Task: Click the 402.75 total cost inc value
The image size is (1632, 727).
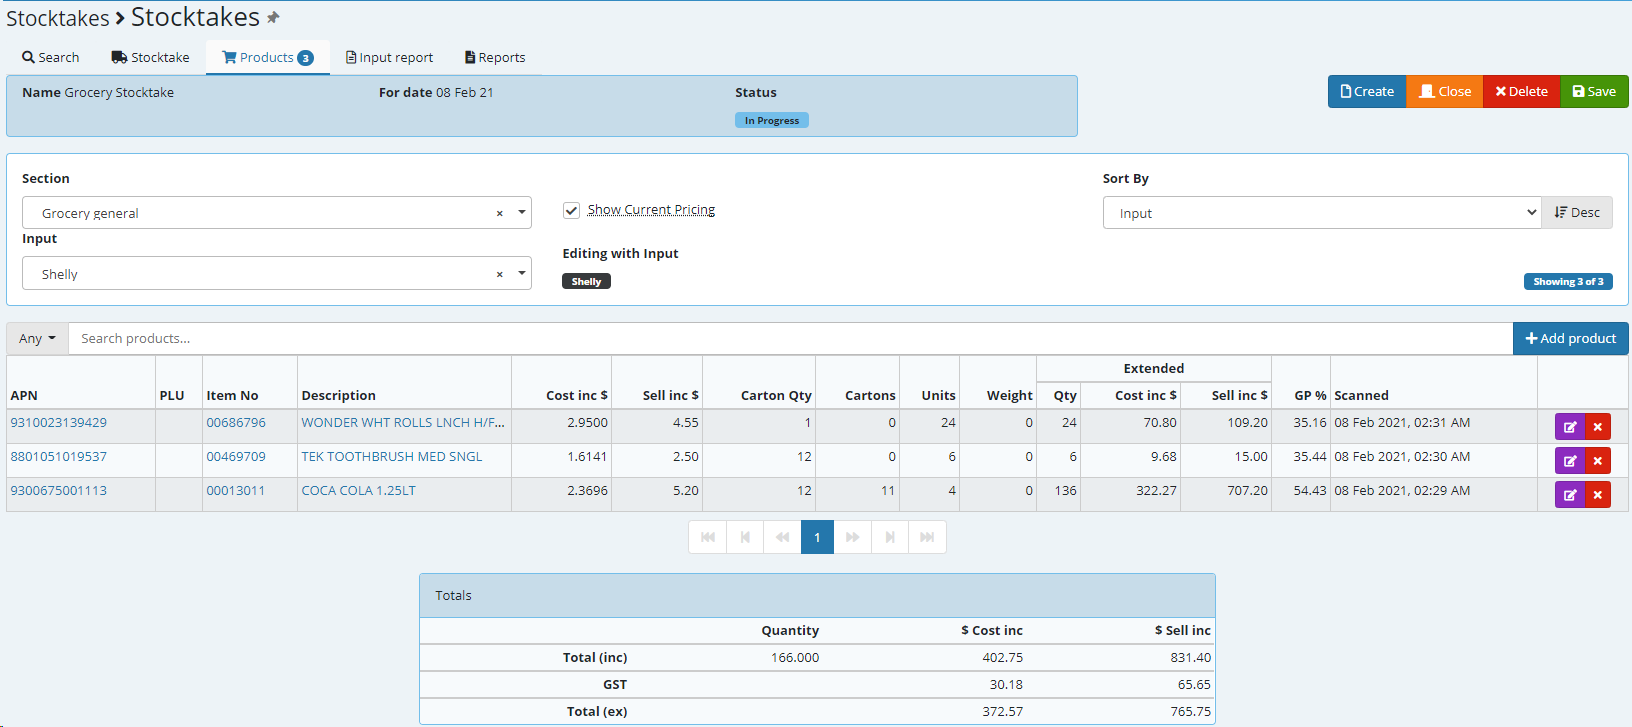Action: click(1002, 657)
